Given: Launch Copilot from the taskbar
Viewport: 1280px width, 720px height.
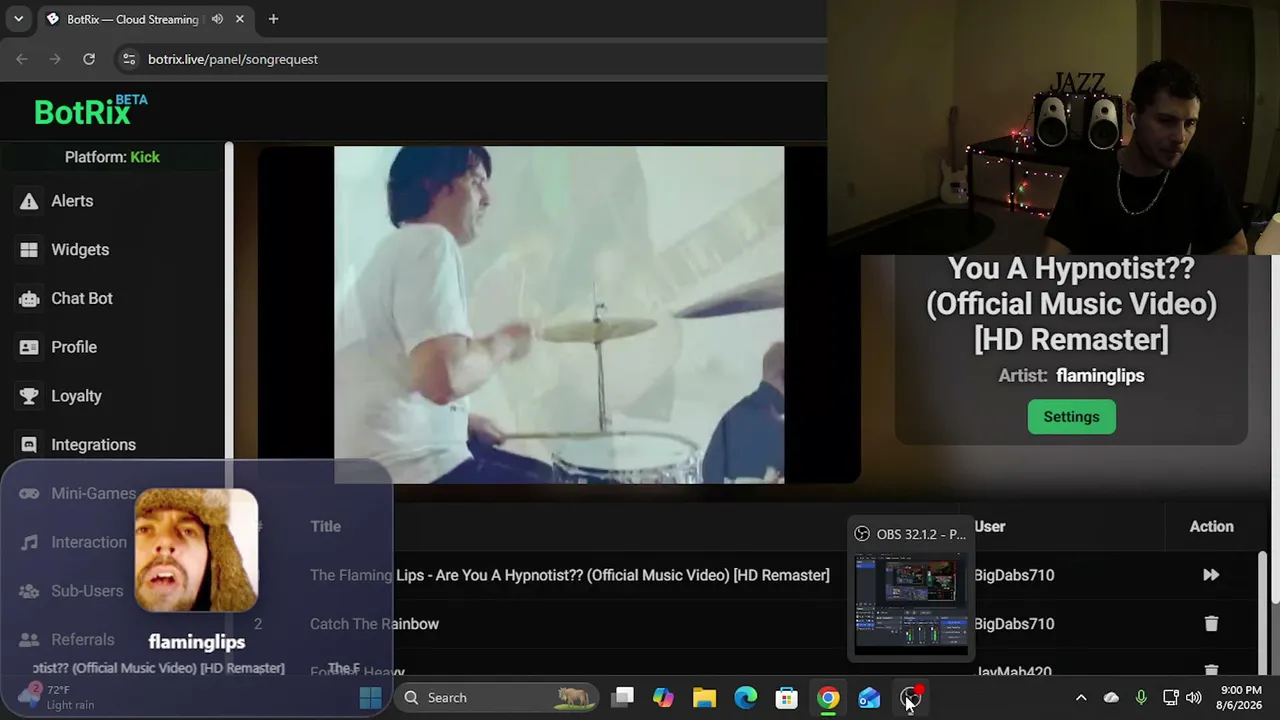Looking at the screenshot, I should pos(663,698).
